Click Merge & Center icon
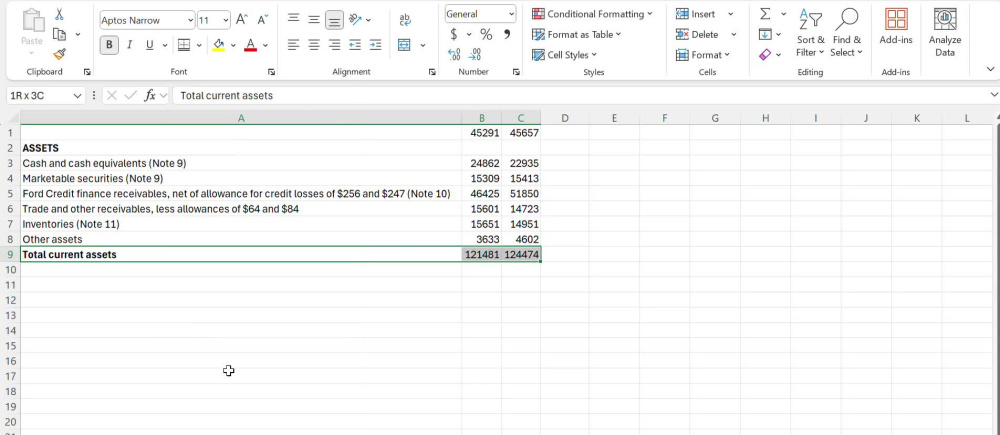Viewport: 1000px width, 435px height. pyautogui.click(x=404, y=45)
